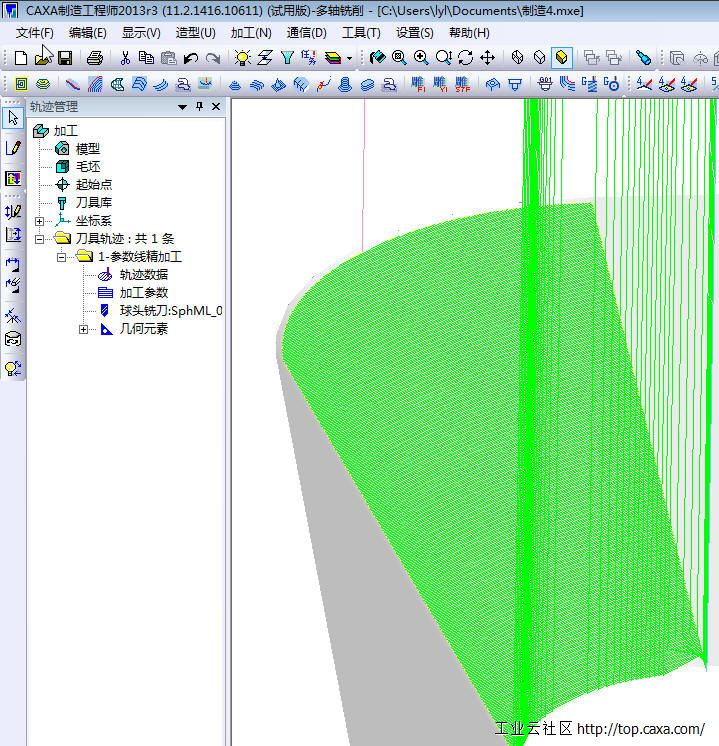Click the zoom window magnifier icon
Screen dimensions: 719x746
(x=399, y=58)
